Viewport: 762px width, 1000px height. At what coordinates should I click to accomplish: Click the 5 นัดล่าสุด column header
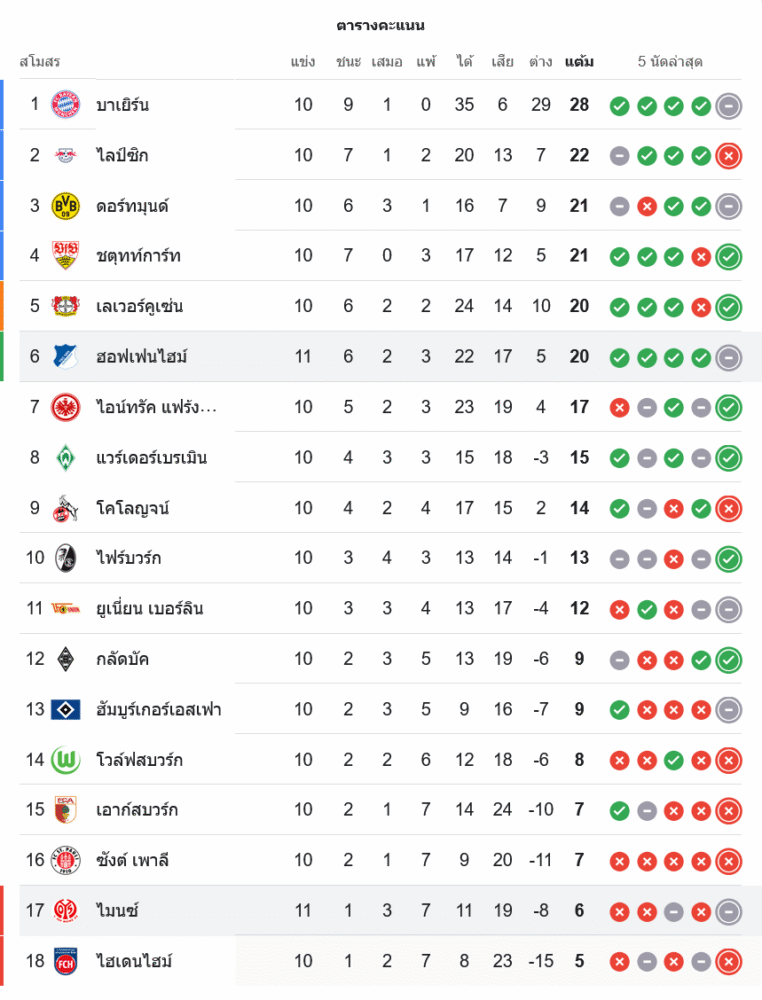[x=670, y=61]
